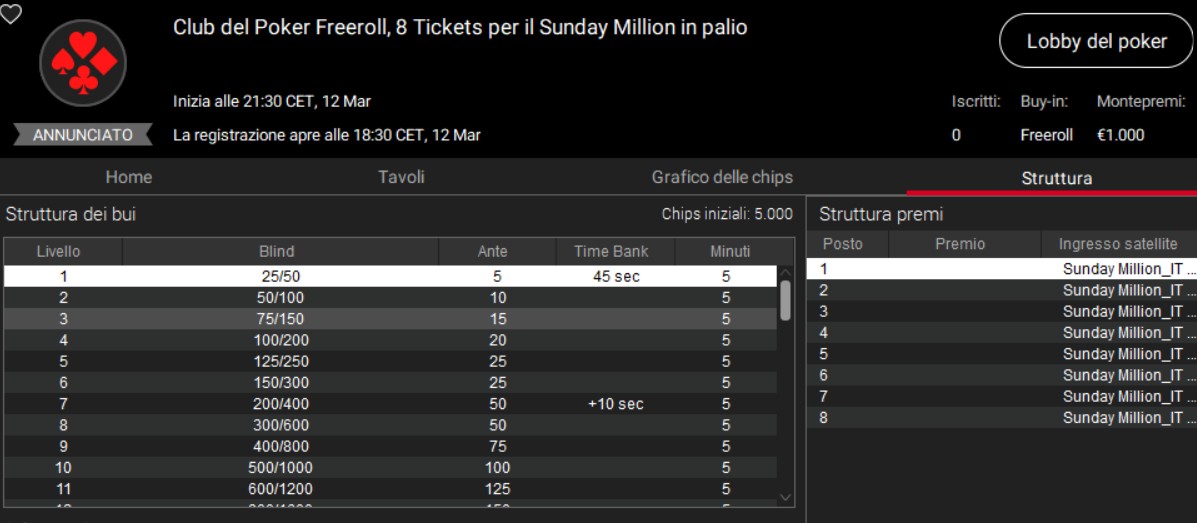Open the Lobby del poker button
This screenshot has height=523, width=1197.
tap(1096, 41)
